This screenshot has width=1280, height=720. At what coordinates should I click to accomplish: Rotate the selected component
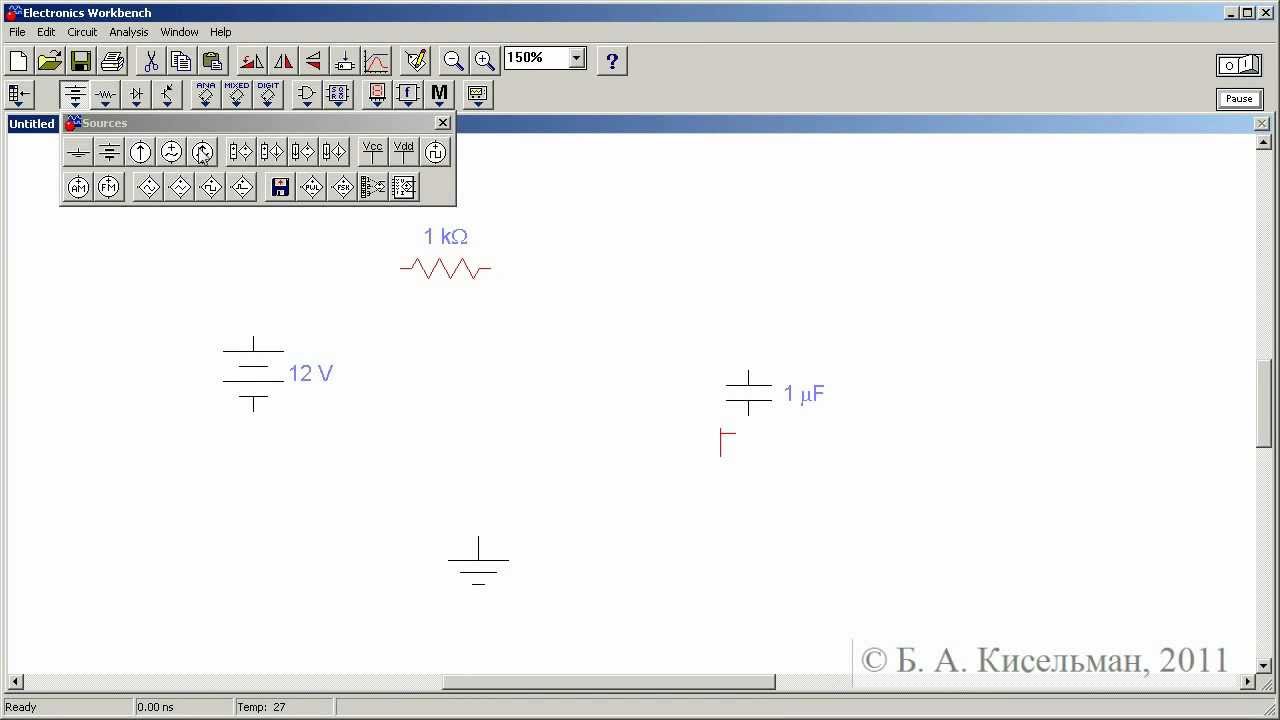pos(252,61)
